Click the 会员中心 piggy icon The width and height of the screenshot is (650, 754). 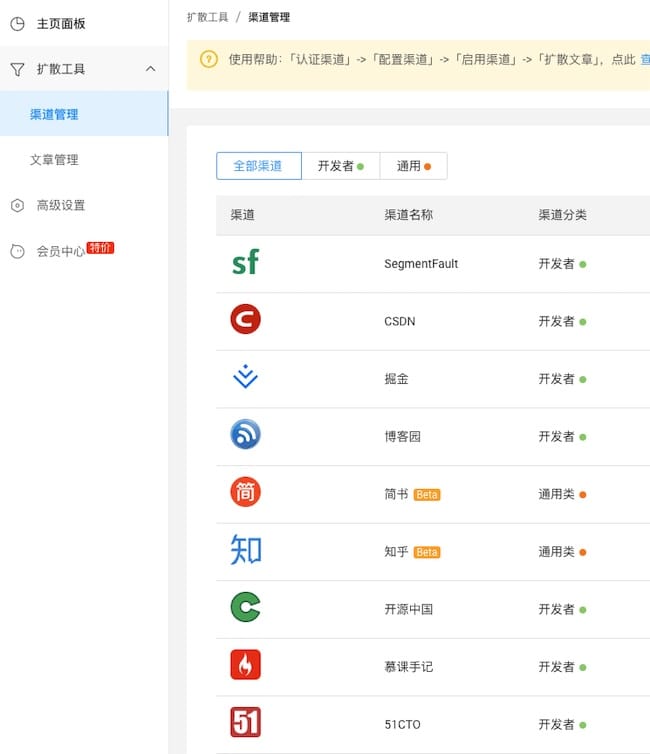click(x=17, y=251)
